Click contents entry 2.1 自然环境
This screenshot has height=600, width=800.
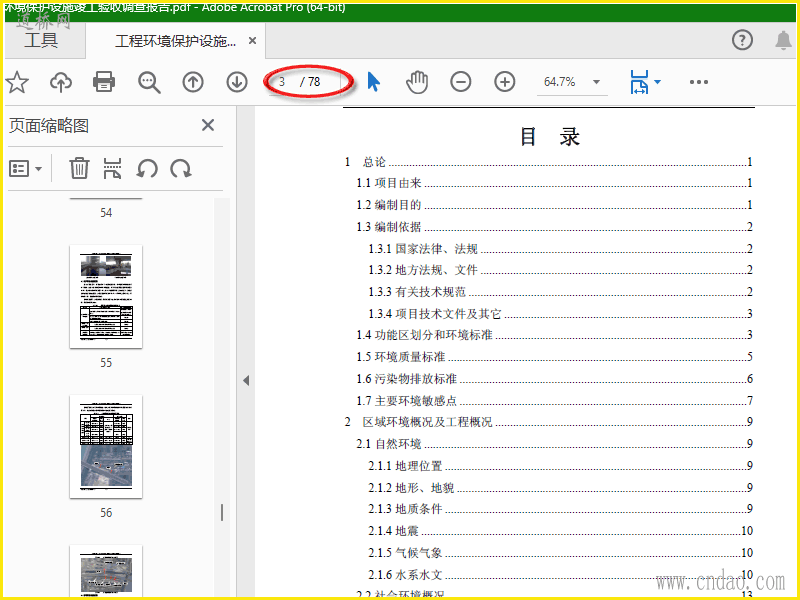[x=554, y=444]
